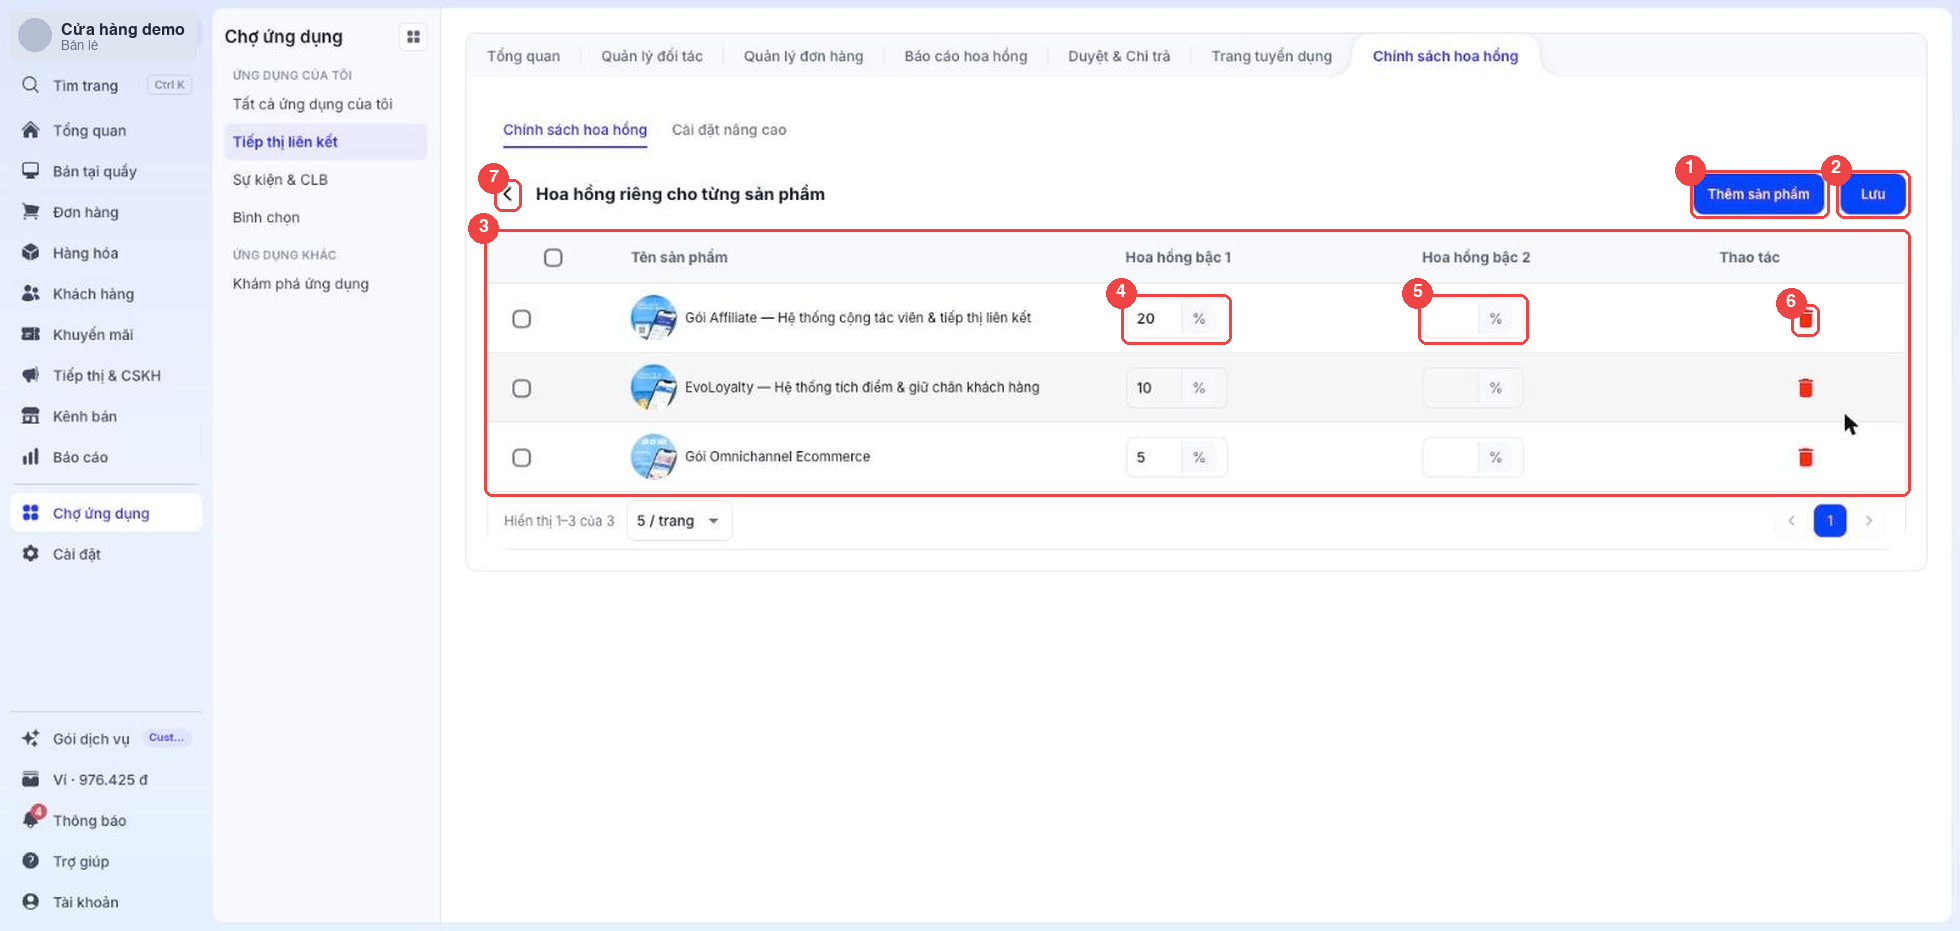1960x931 pixels.
Task: Delete the Gói Omnichannel Ecommerce row
Action: 1805,457
